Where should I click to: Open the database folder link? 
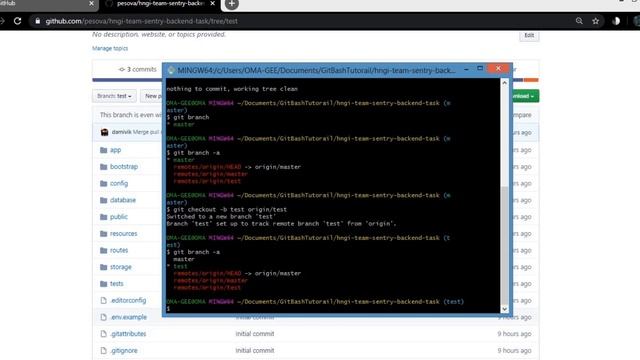(123, 200)
